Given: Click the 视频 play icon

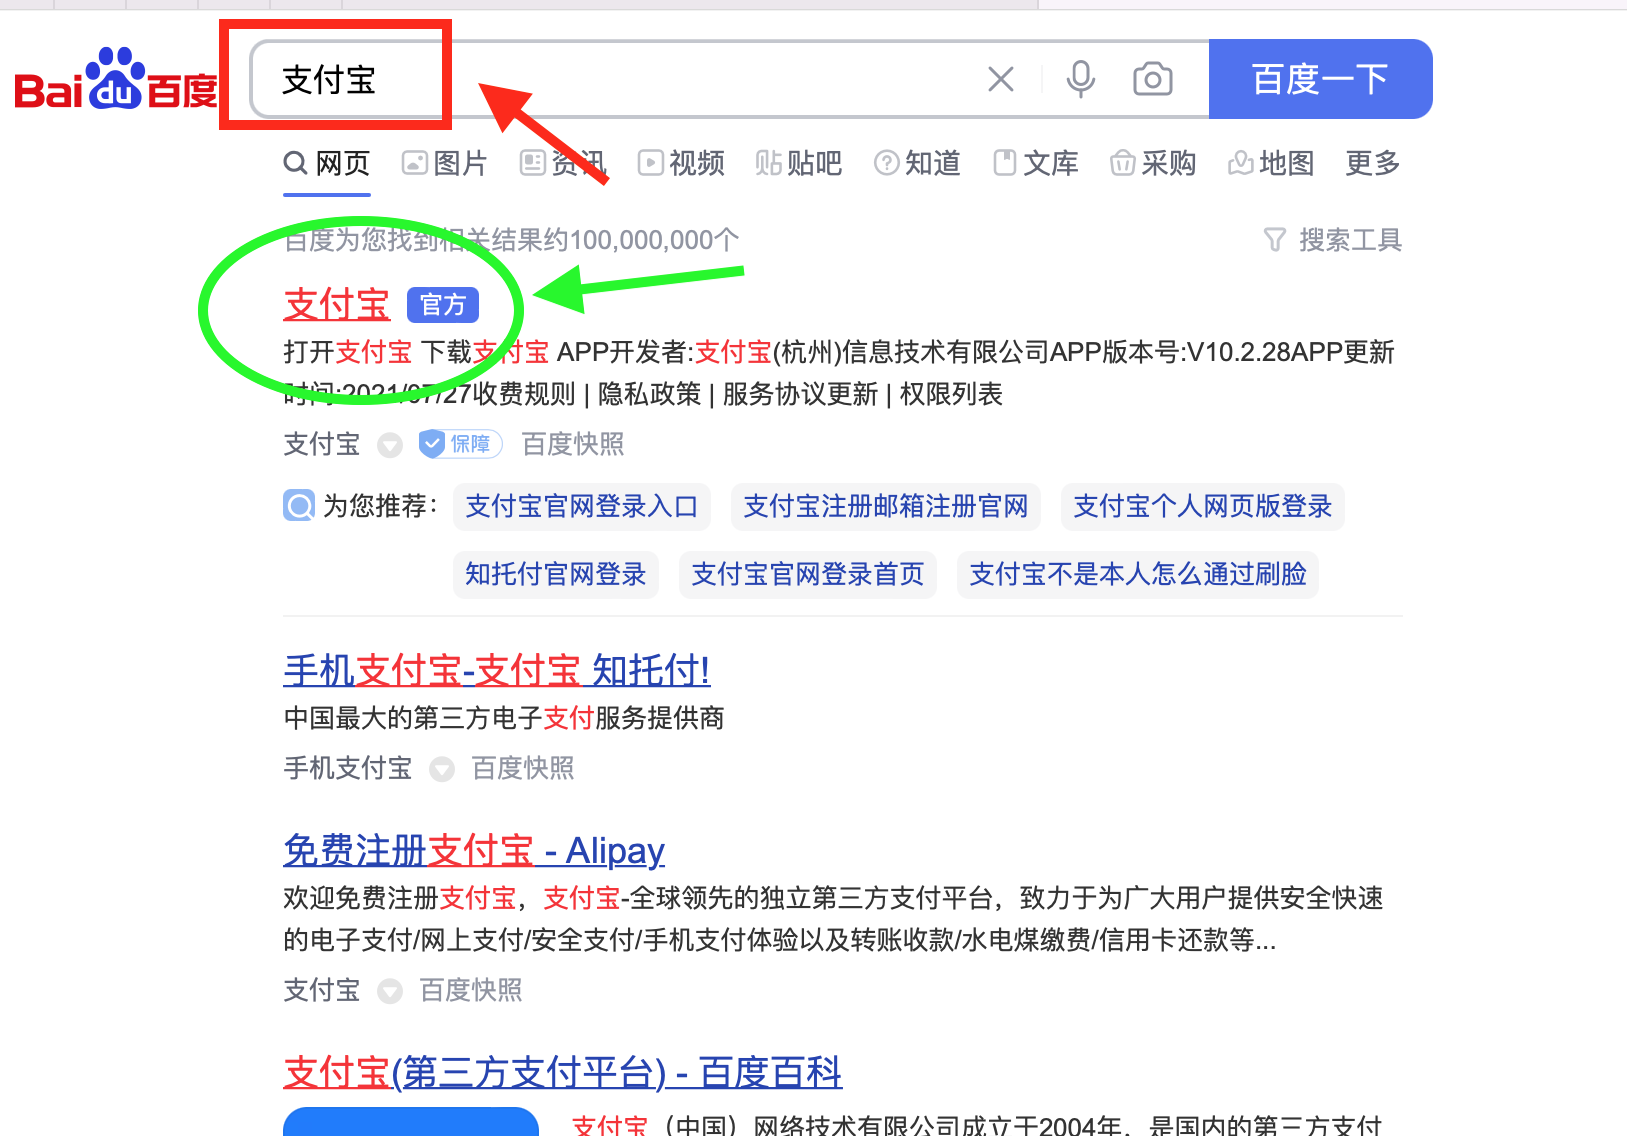Looking at the screenshot, I should 651,163.
